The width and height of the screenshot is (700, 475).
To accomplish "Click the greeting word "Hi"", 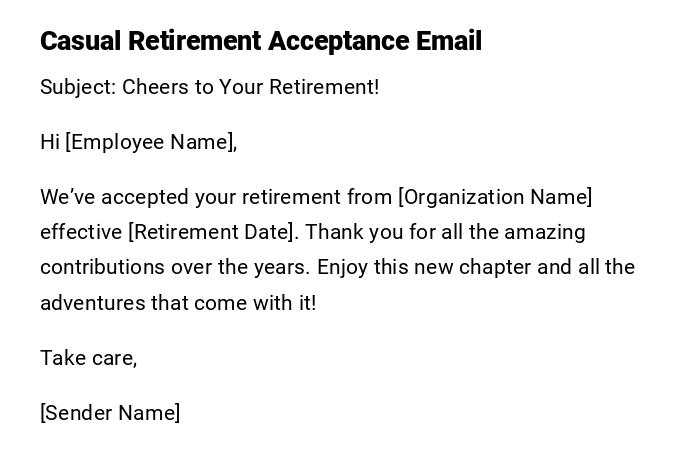I will click(50, 142).
